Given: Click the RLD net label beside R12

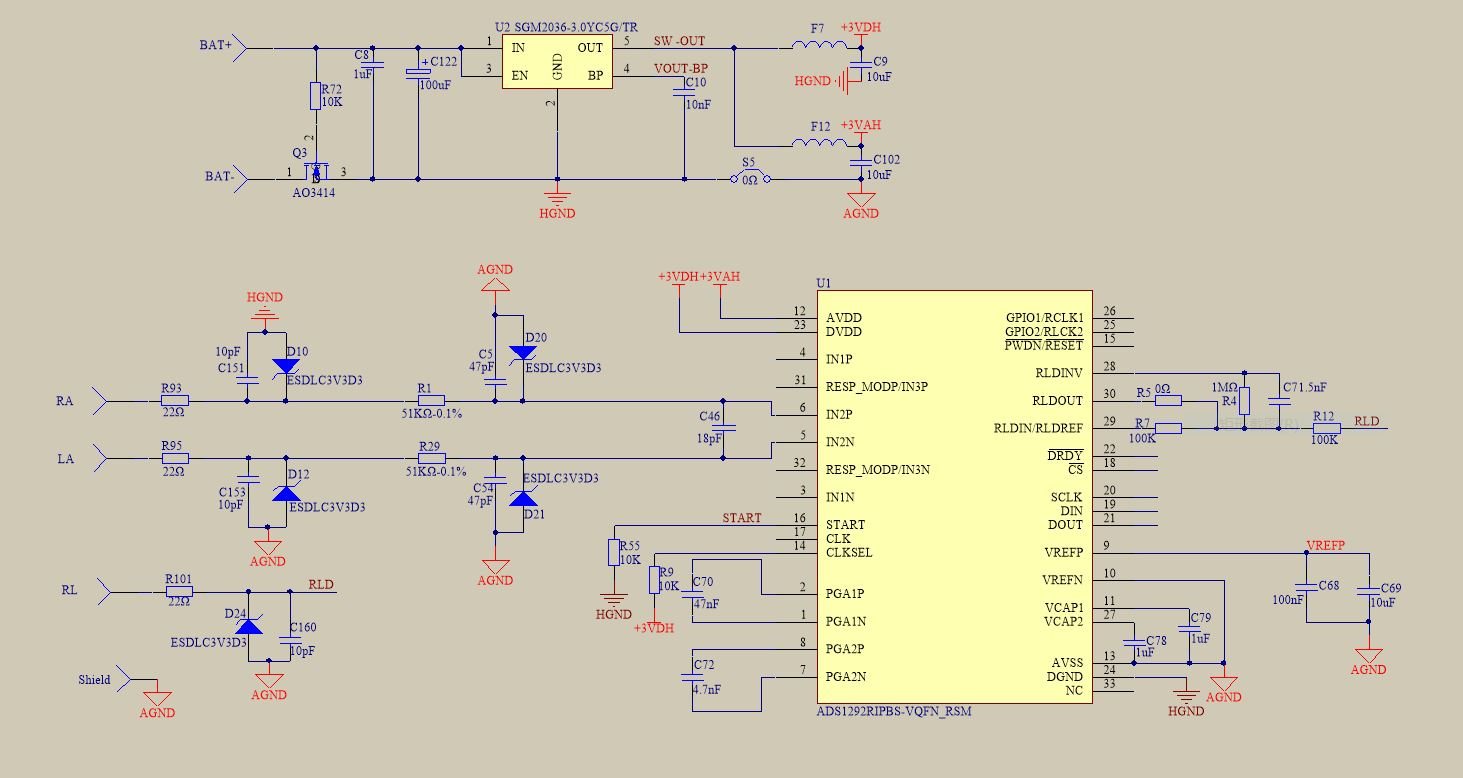Looking at the screenshot, I should (1366, 421).
